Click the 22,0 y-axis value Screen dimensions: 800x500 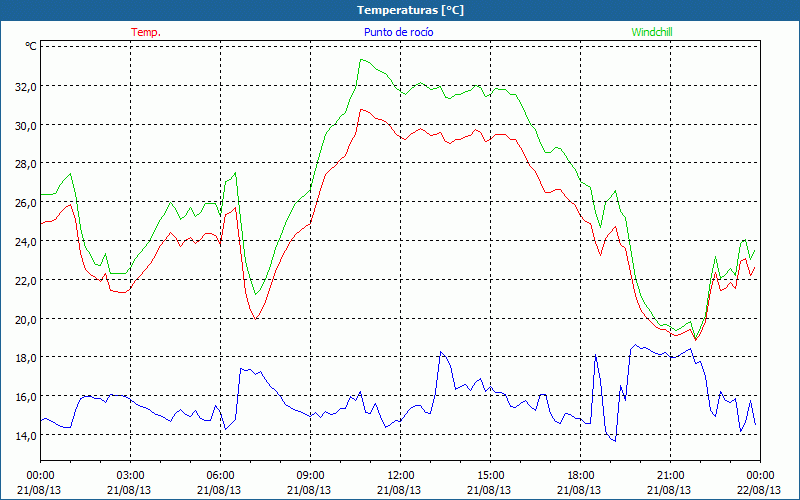(26, 281)
